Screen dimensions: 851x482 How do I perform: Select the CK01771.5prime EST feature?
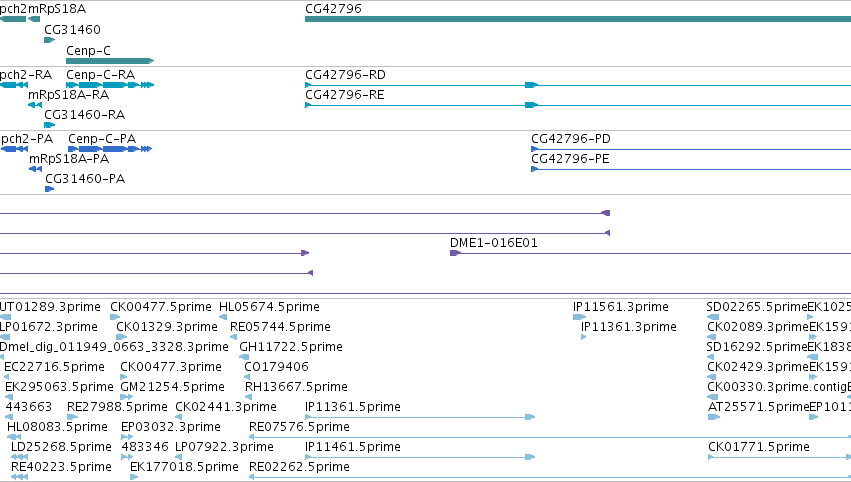click(779, 457)
